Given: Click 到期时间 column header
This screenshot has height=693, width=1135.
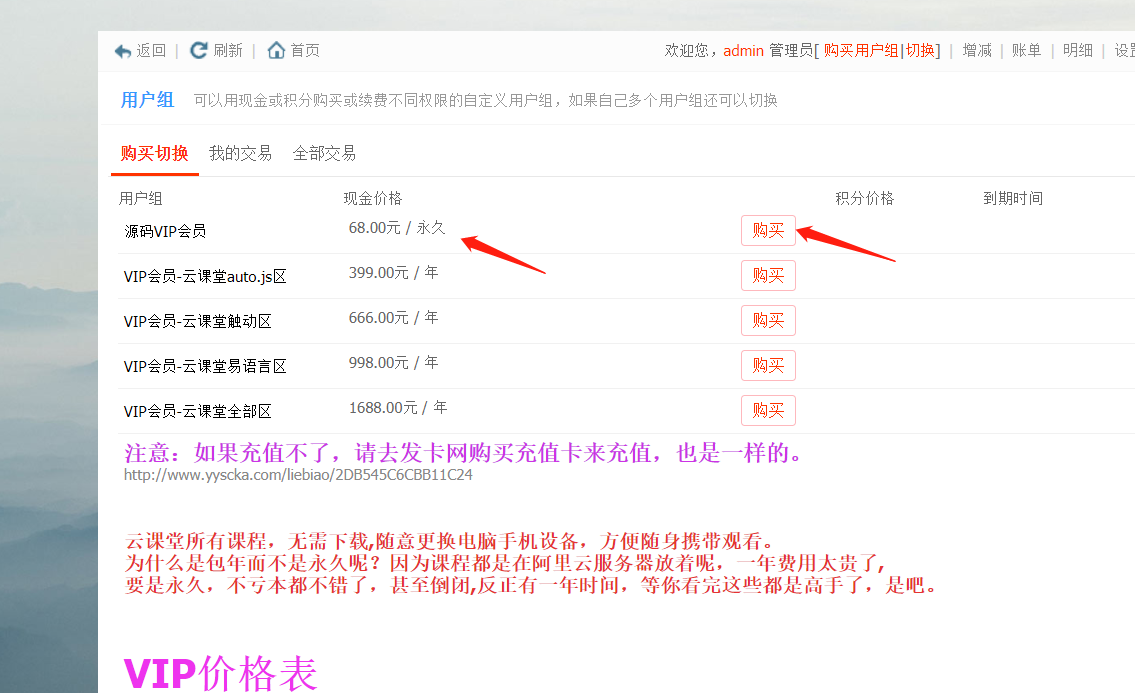Looking at the screenshot, I should coord(1013,198).
